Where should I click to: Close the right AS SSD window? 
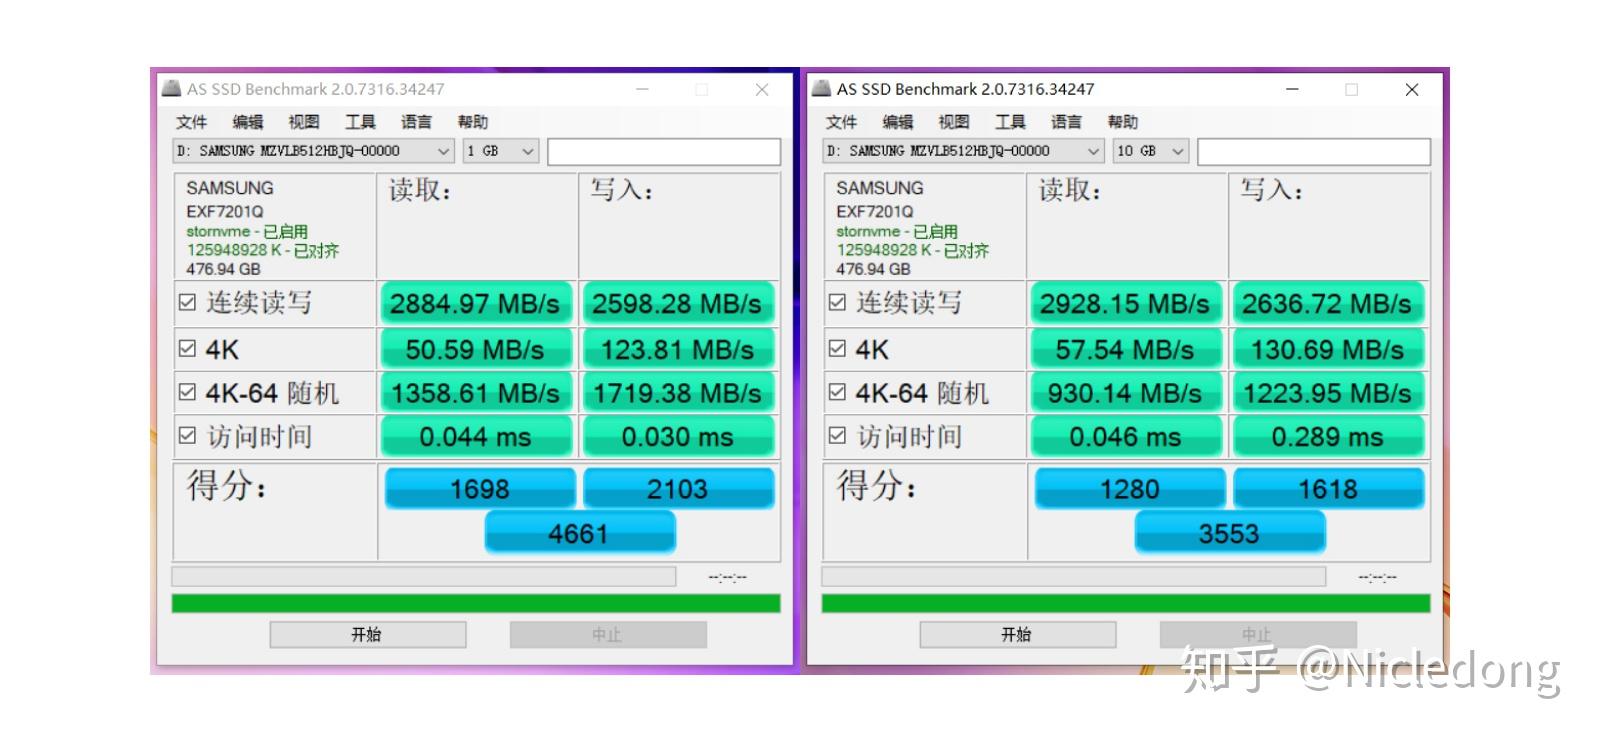click(x=1412, y=89)
